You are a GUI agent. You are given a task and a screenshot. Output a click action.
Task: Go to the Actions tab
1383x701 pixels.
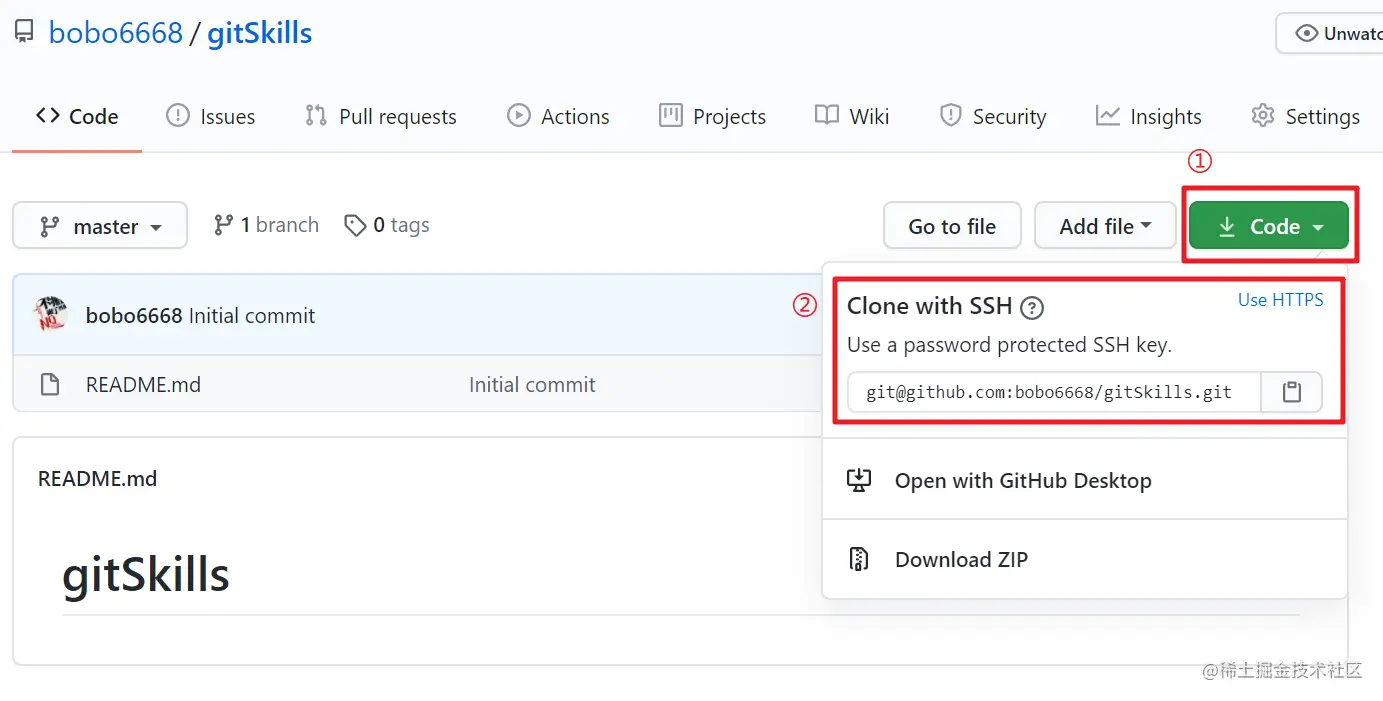click(x=558, y=117)
